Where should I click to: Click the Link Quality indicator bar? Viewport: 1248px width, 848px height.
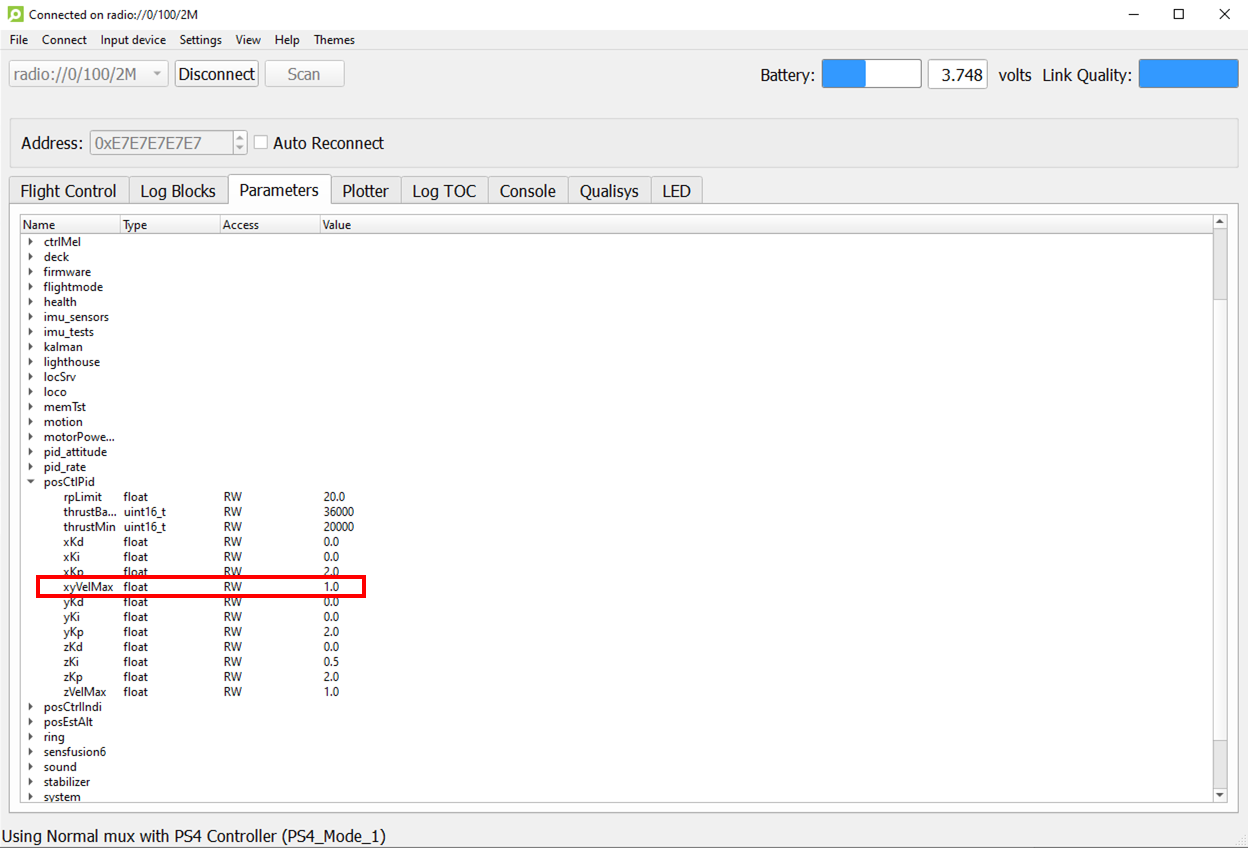coord(1188,74)
